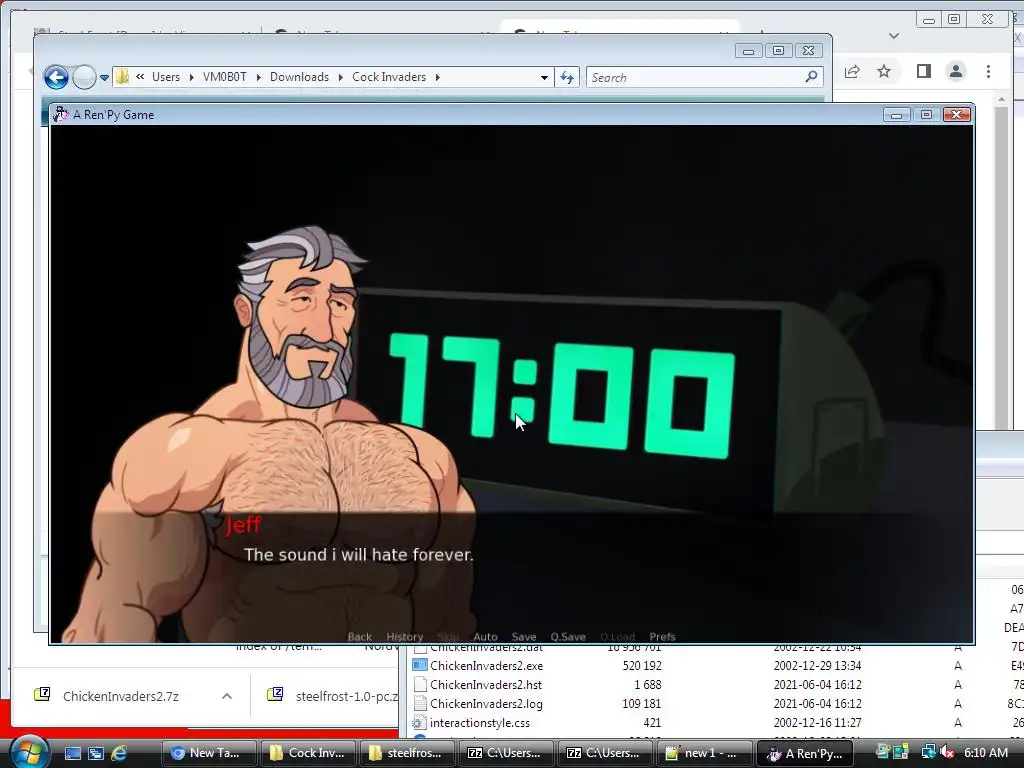Viewport: 1024px width, 768px height.
Task: Bookmark the page with the Chrome star icon
Action: point(884,71)
